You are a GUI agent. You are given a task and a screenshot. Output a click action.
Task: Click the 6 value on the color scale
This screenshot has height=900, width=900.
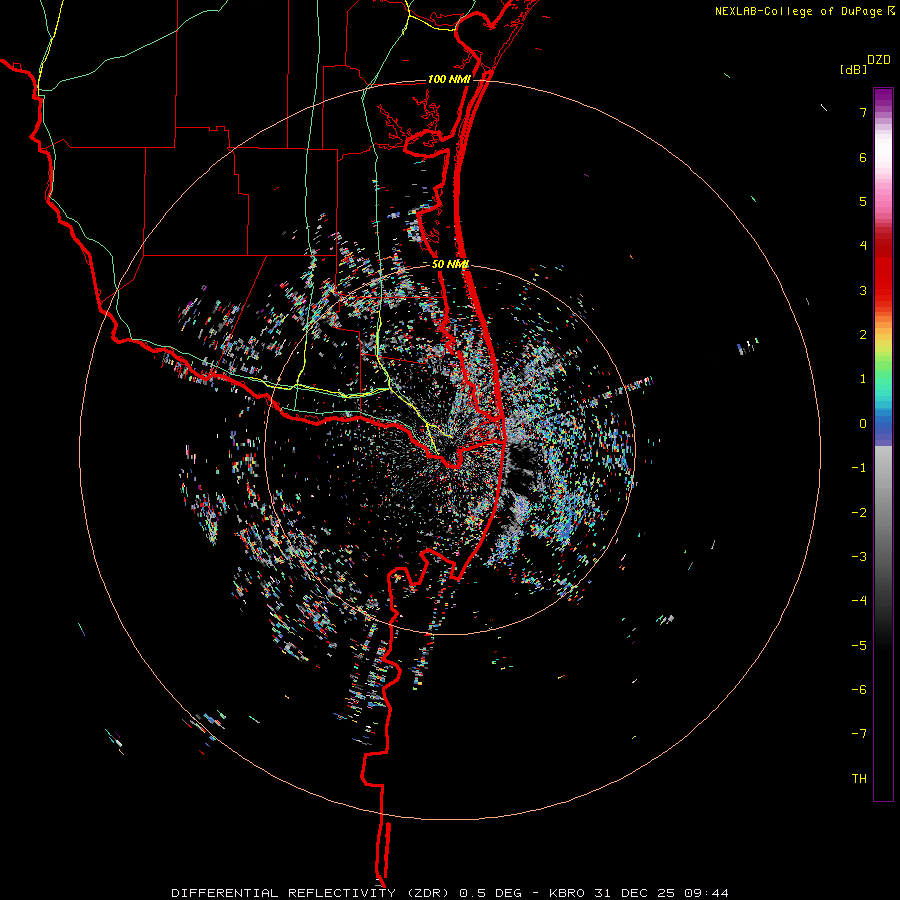[x=863, y=157]
